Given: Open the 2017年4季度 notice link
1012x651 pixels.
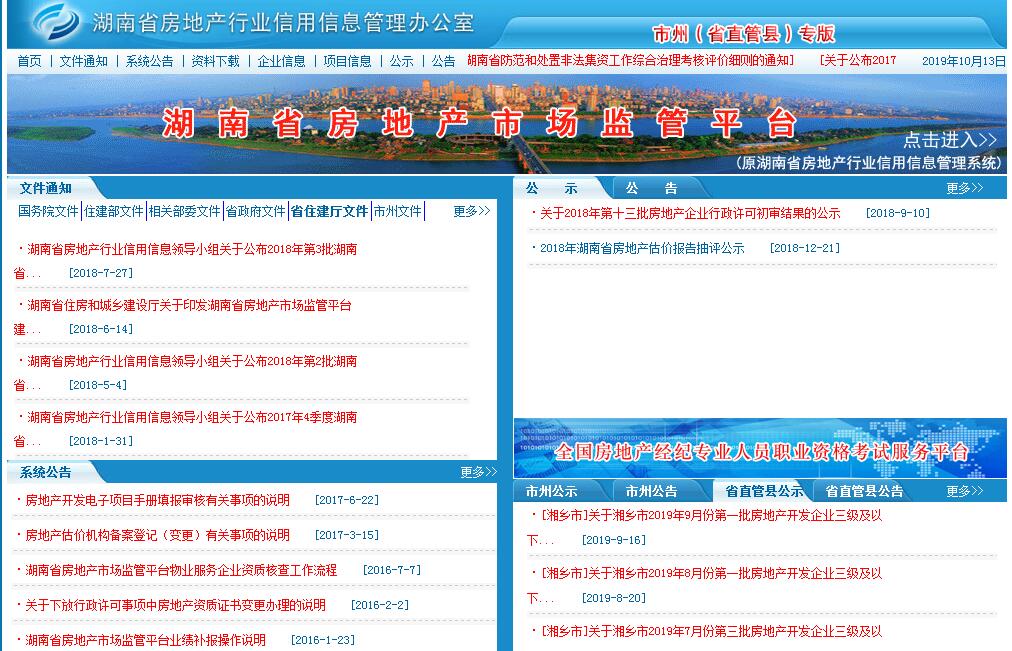Looking at the screenshot, I should 192,417.
